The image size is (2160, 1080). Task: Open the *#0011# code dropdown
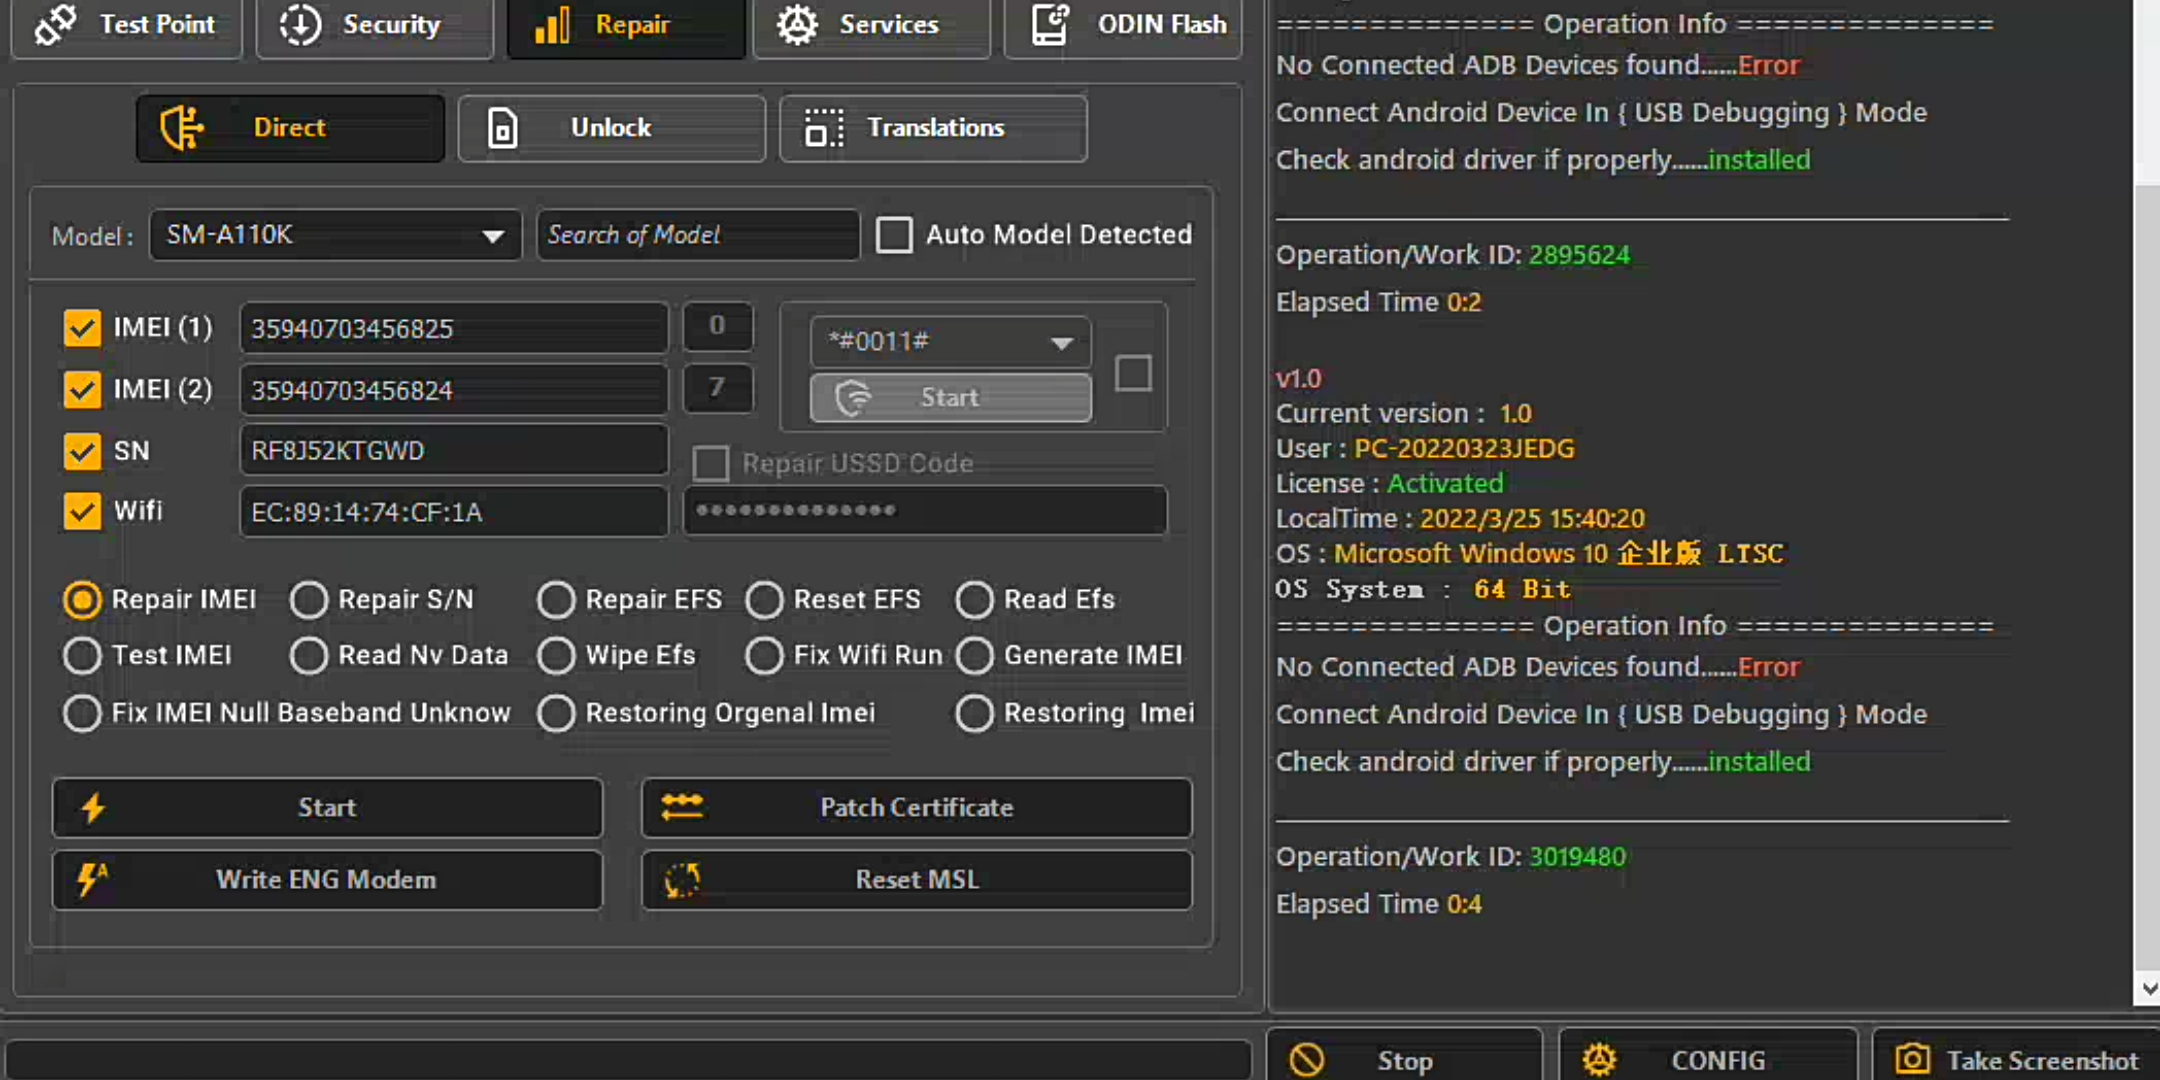click(1061, 343)
